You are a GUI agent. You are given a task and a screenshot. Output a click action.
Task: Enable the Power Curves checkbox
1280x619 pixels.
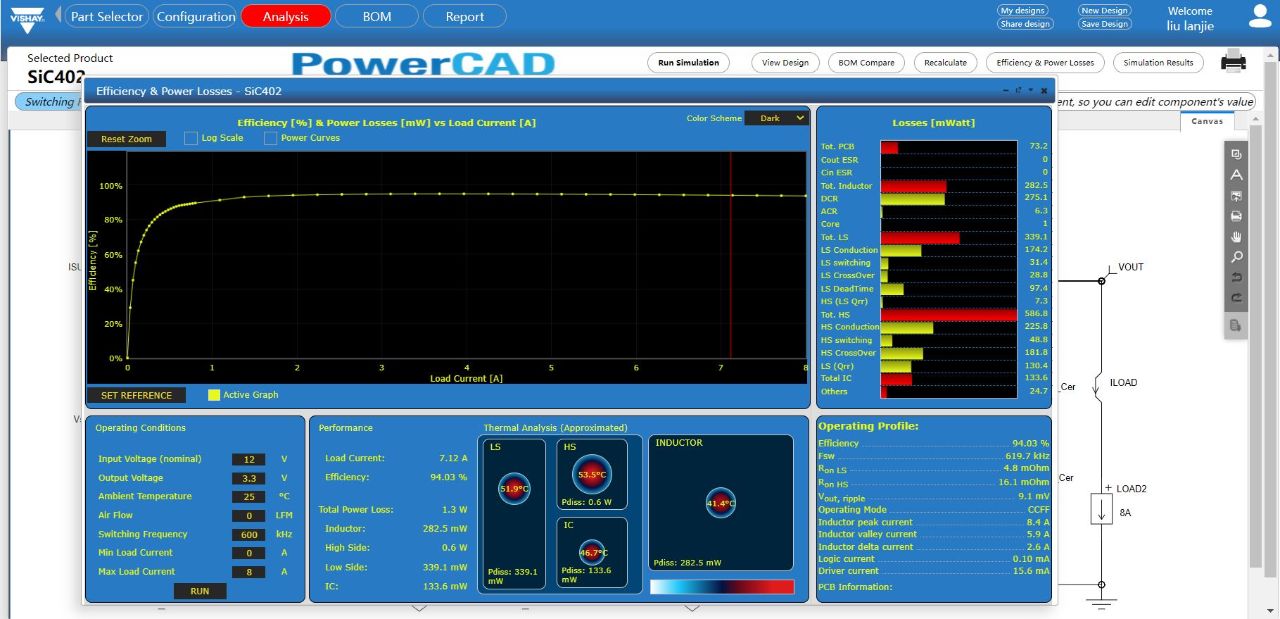pyautogui.click(x=270, y=139)
